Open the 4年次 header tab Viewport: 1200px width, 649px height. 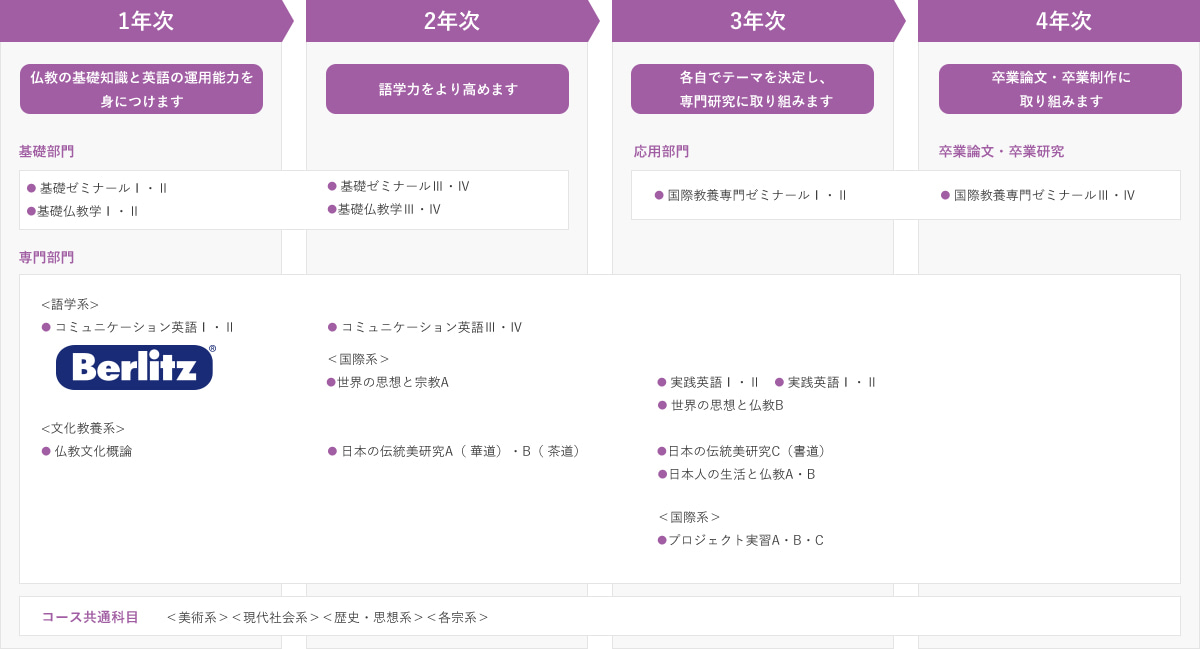pyautogui.click(x=1064, y=21)
